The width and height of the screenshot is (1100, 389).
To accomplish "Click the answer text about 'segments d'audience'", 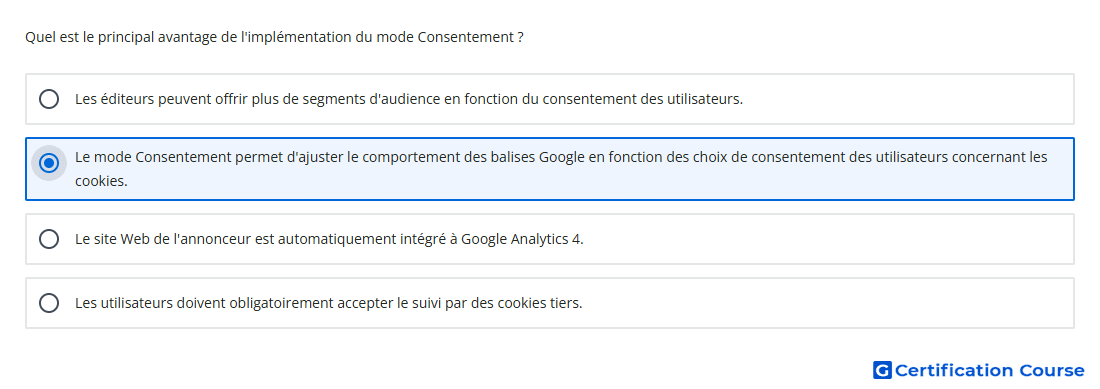I will [409, 99].
